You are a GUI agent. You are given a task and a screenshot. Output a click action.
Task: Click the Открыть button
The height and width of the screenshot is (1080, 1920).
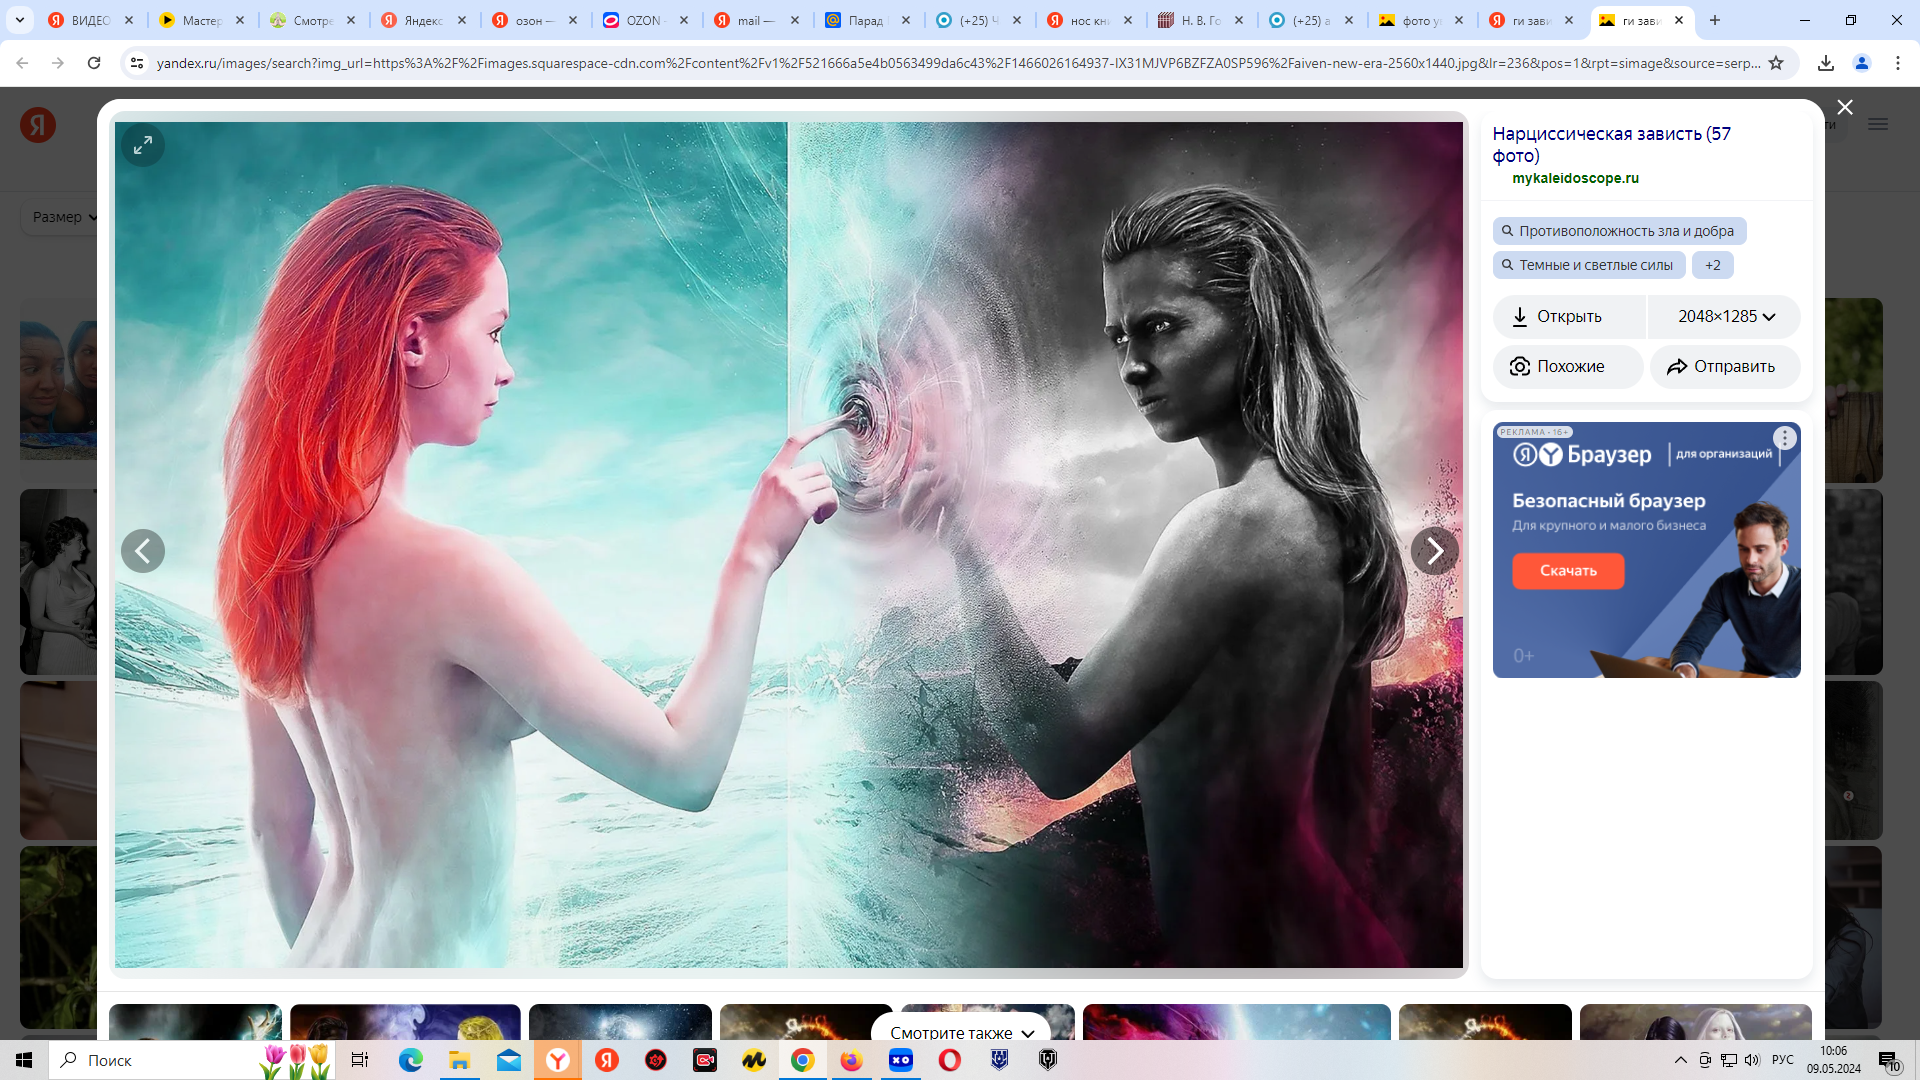(x=1569, y=317)
